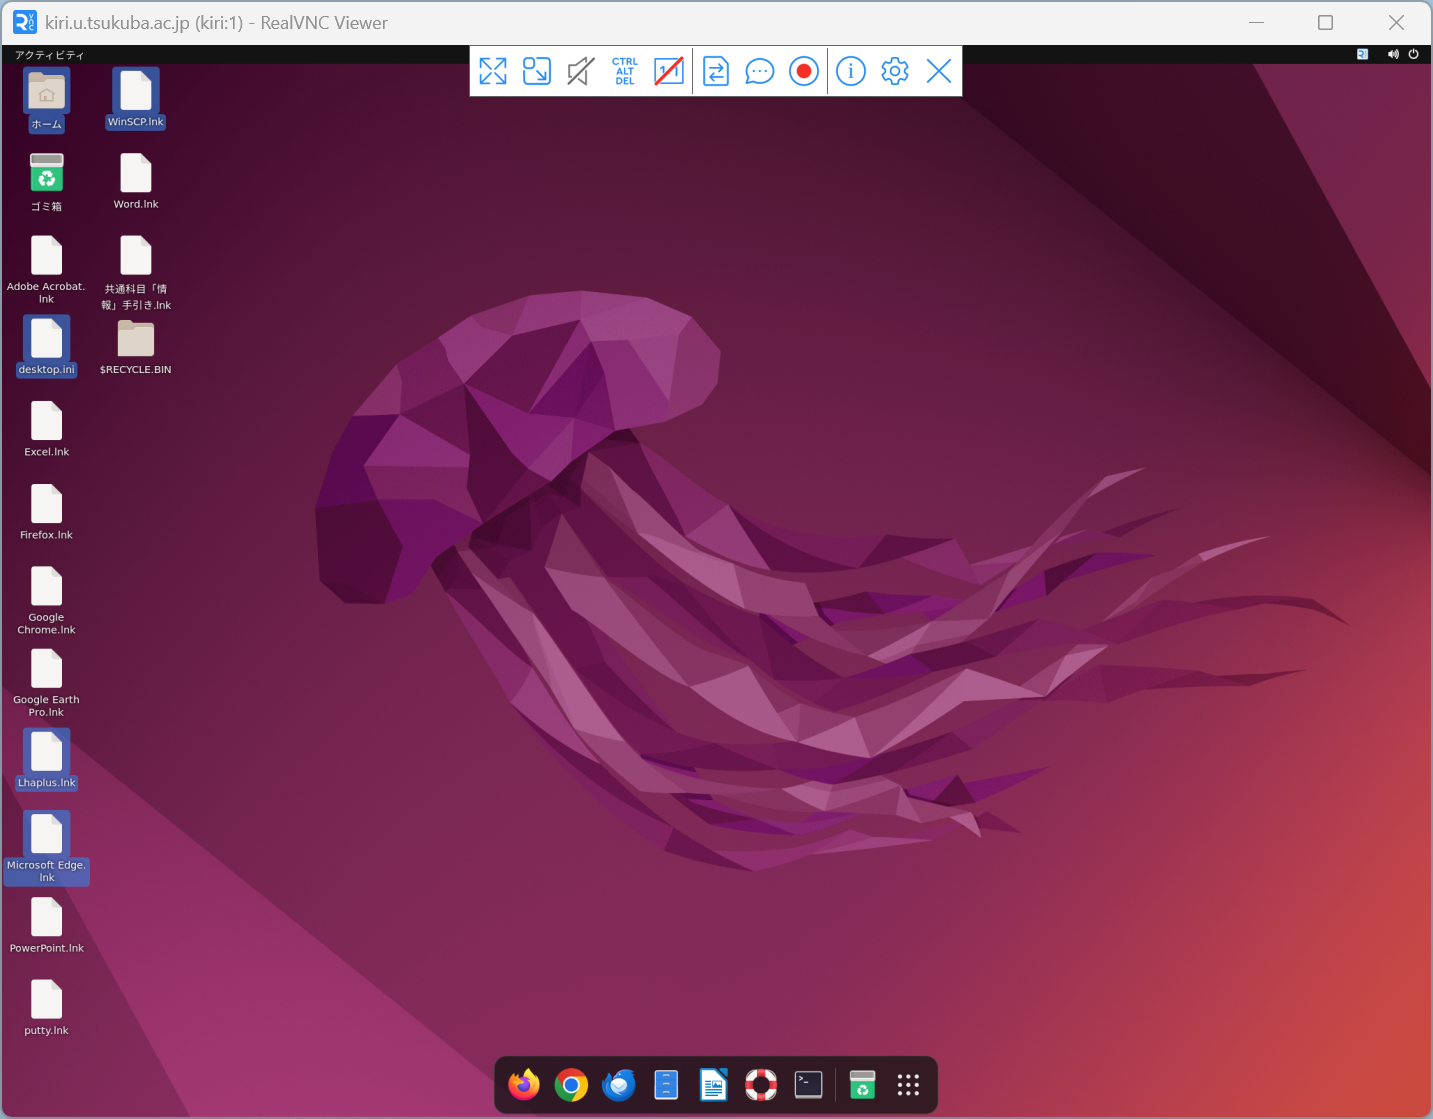Screen dimensions: 1433x1119
Task: Toggle the 1:1 scaling button
Action: click(669, 71)
